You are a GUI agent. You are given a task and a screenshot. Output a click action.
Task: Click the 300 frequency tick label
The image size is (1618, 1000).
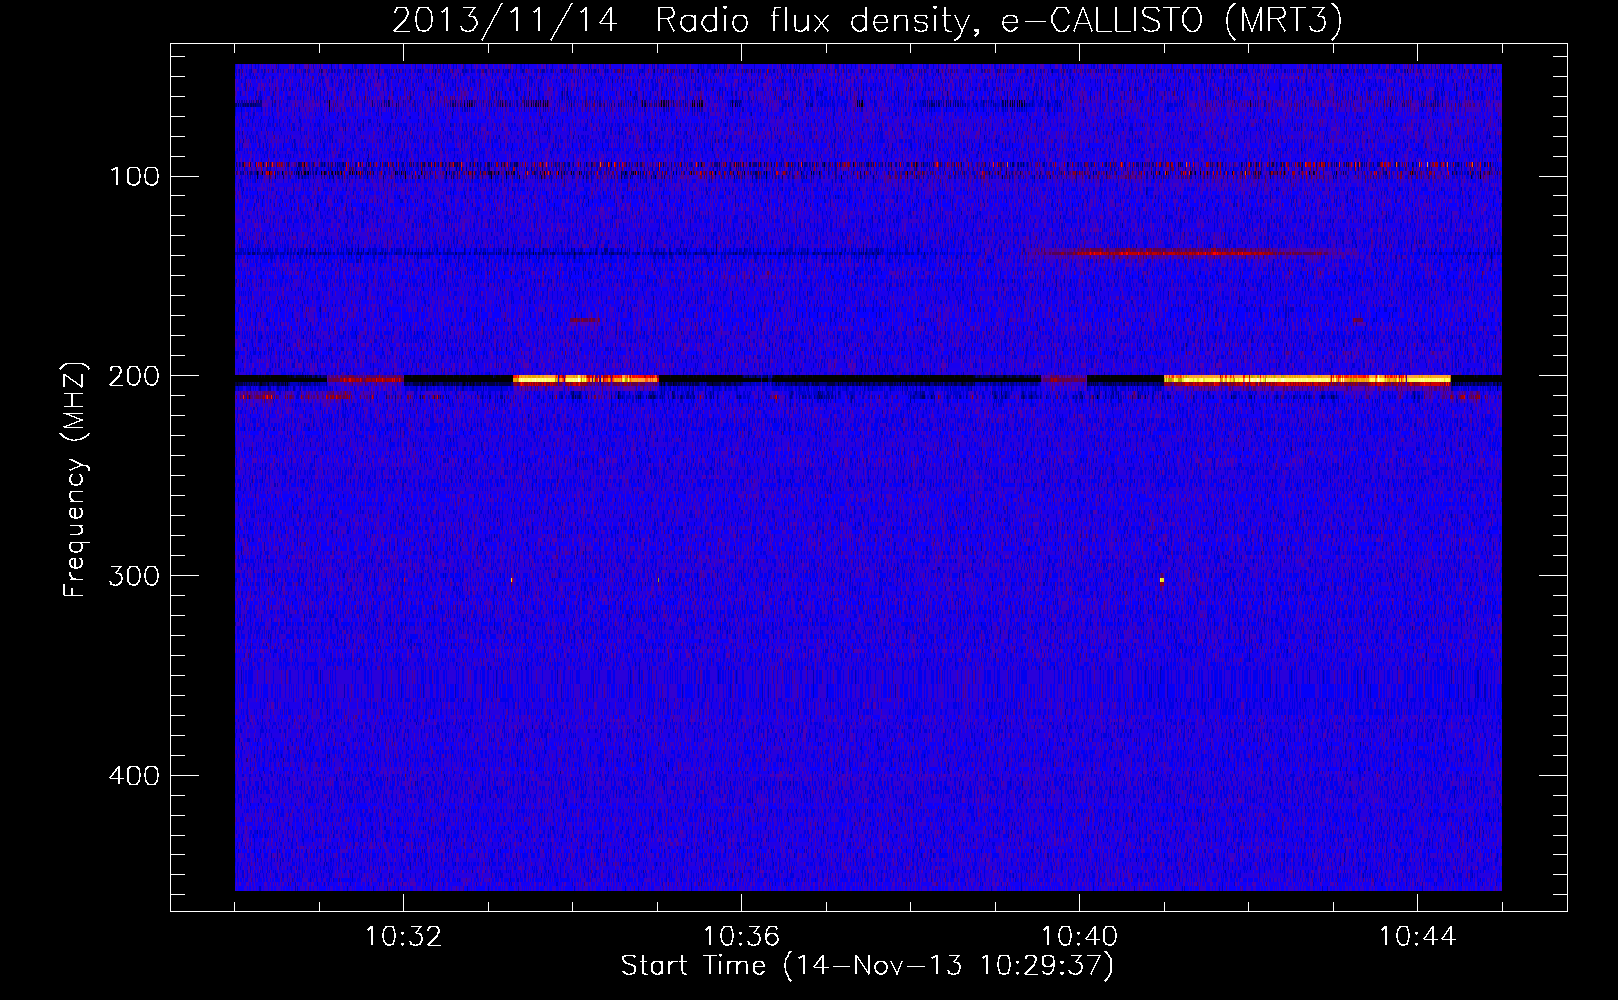tap(134, 577)
